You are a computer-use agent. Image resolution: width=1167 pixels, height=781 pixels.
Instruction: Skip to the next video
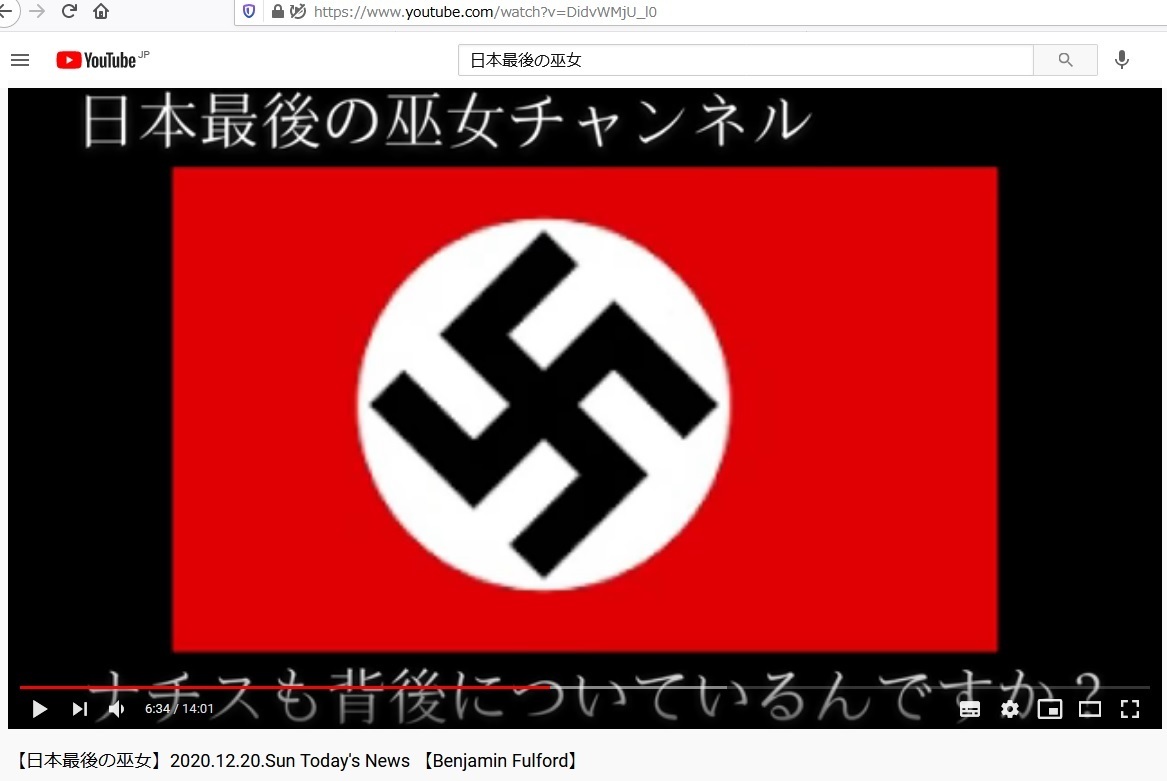(x=79, y=709)
